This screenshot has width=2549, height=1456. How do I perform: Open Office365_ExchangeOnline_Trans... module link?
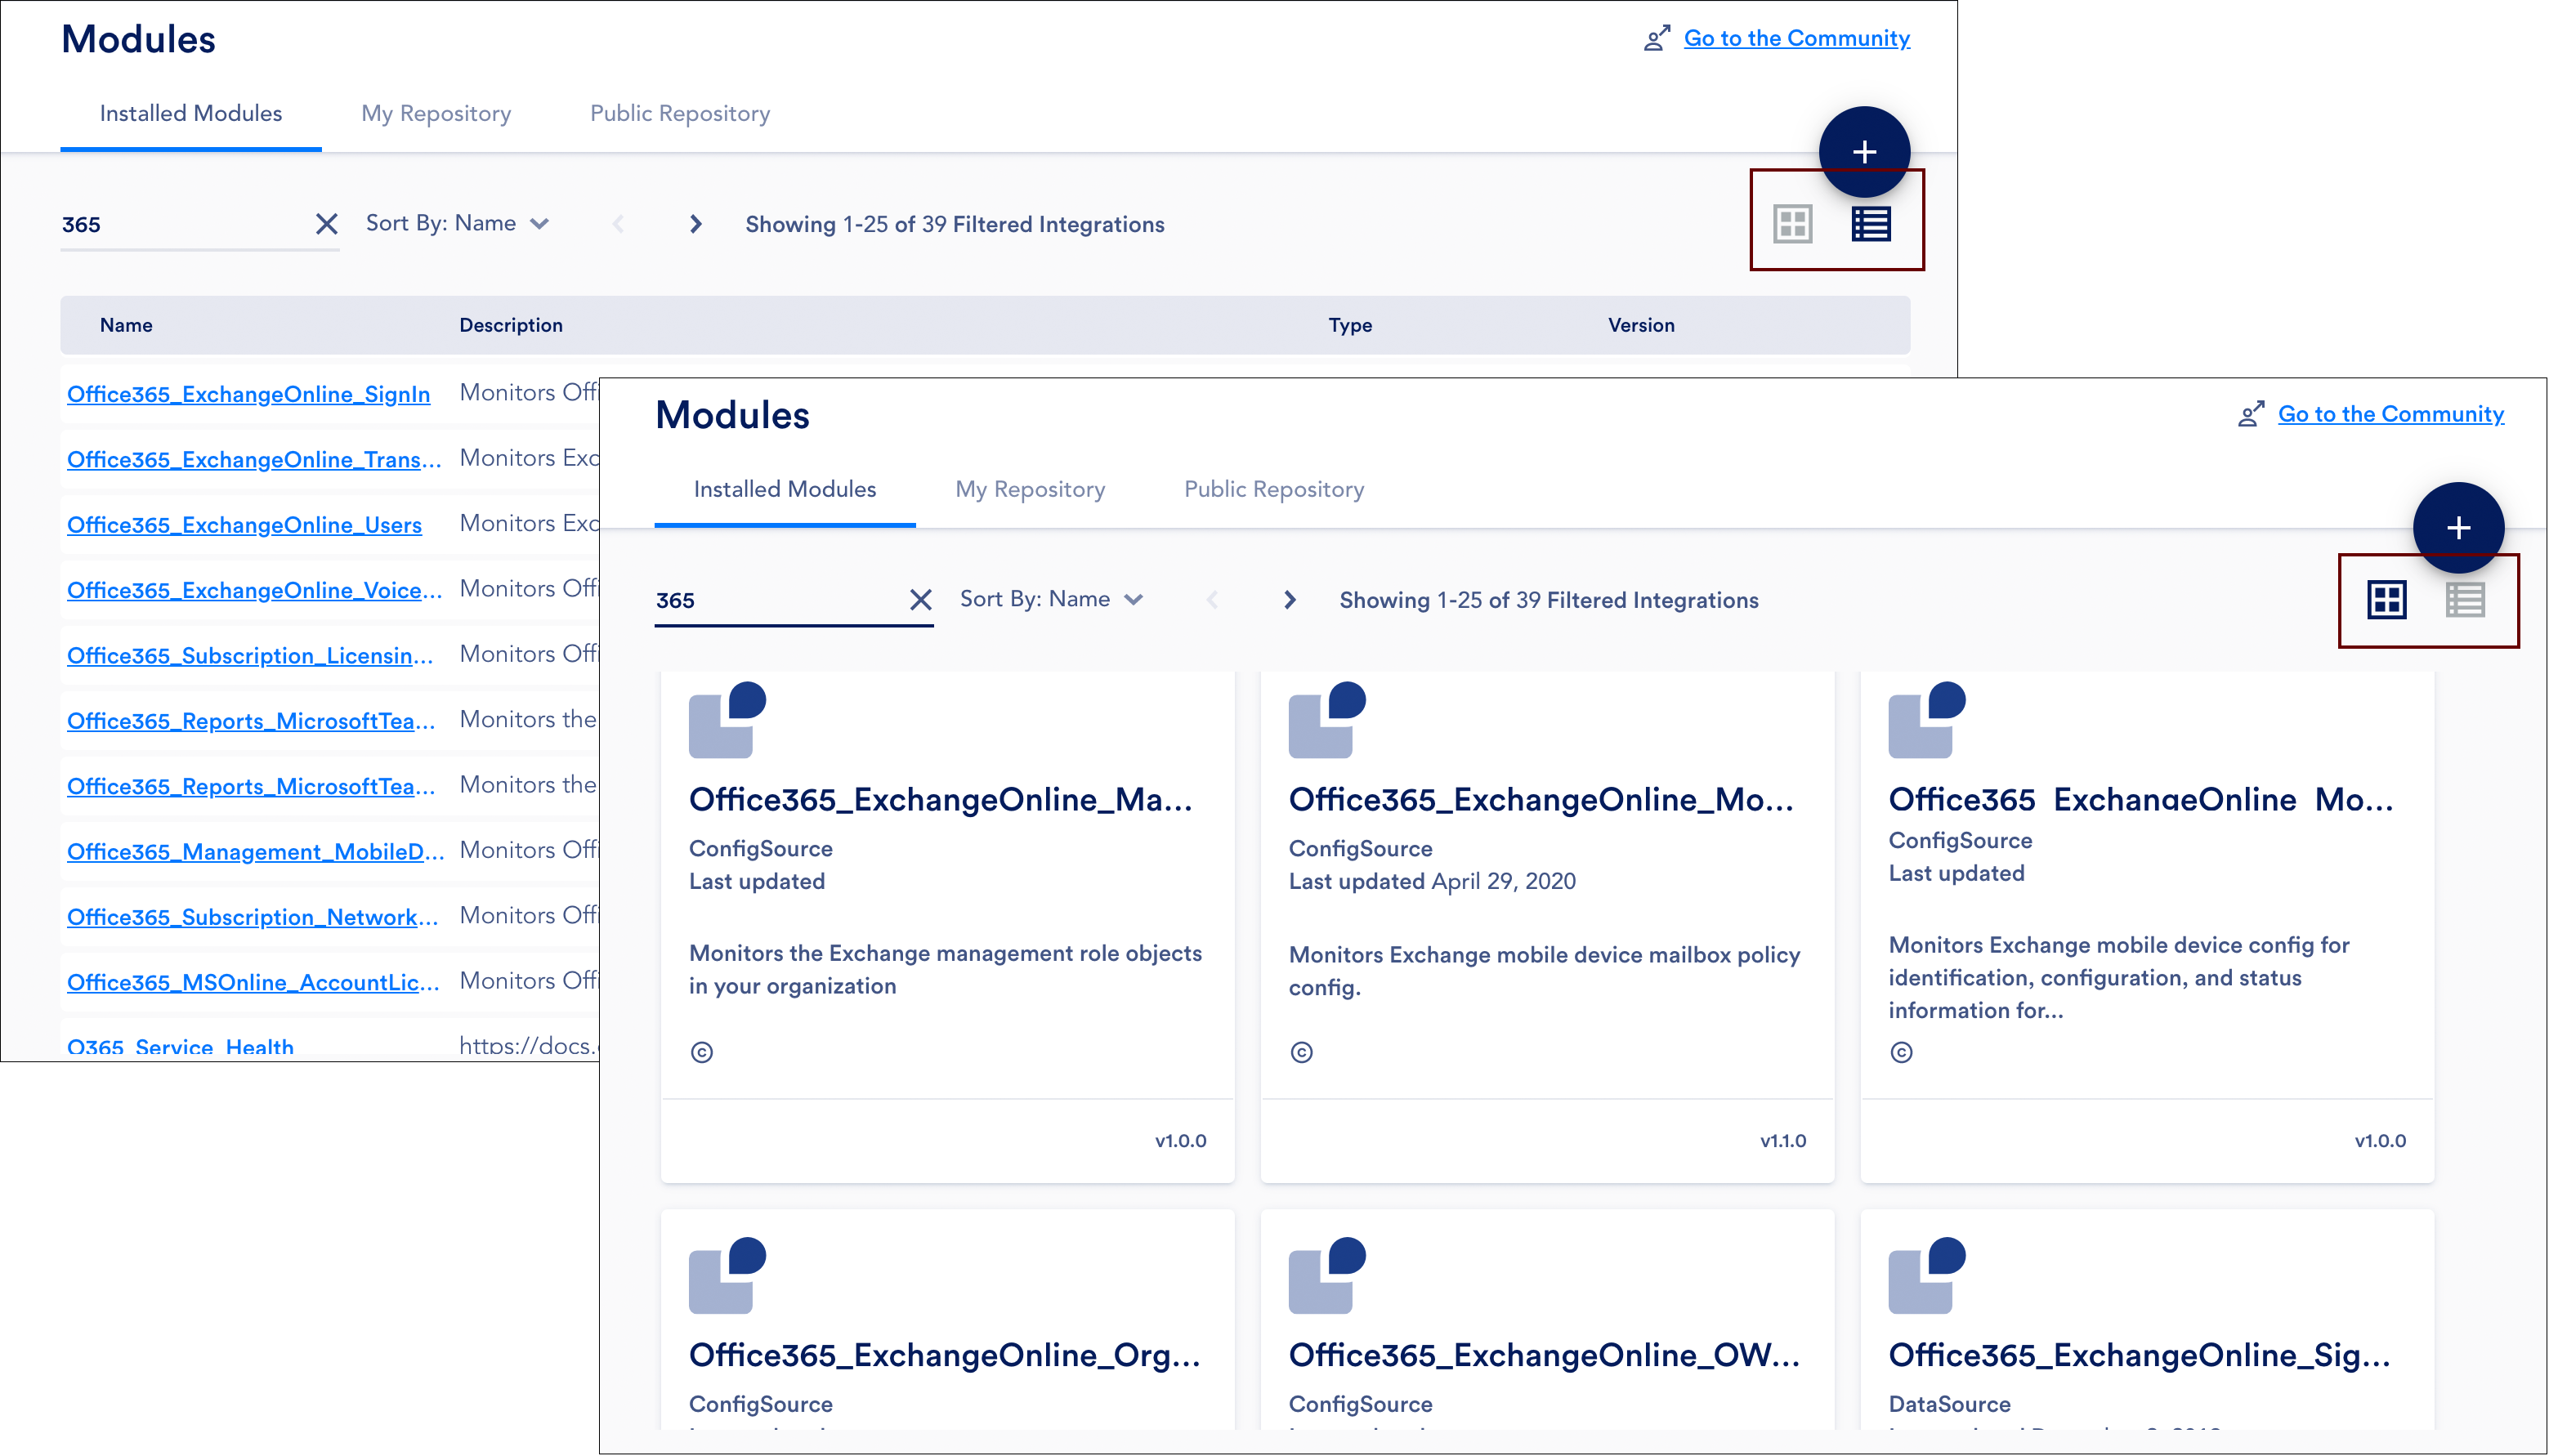coord(254,459)
